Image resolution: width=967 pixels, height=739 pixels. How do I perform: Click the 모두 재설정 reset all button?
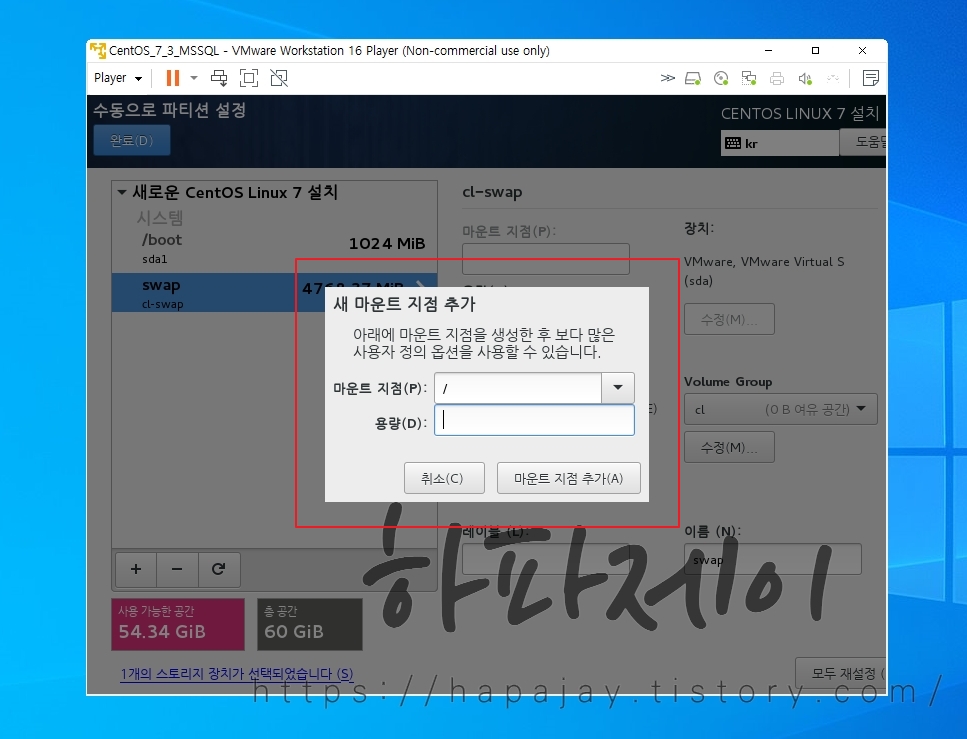[x=842, y=673]
